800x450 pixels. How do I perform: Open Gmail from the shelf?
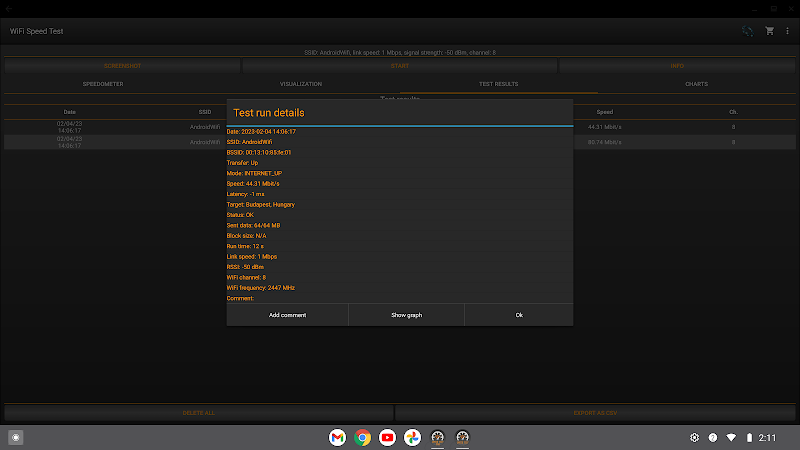[x=338, y=438]
